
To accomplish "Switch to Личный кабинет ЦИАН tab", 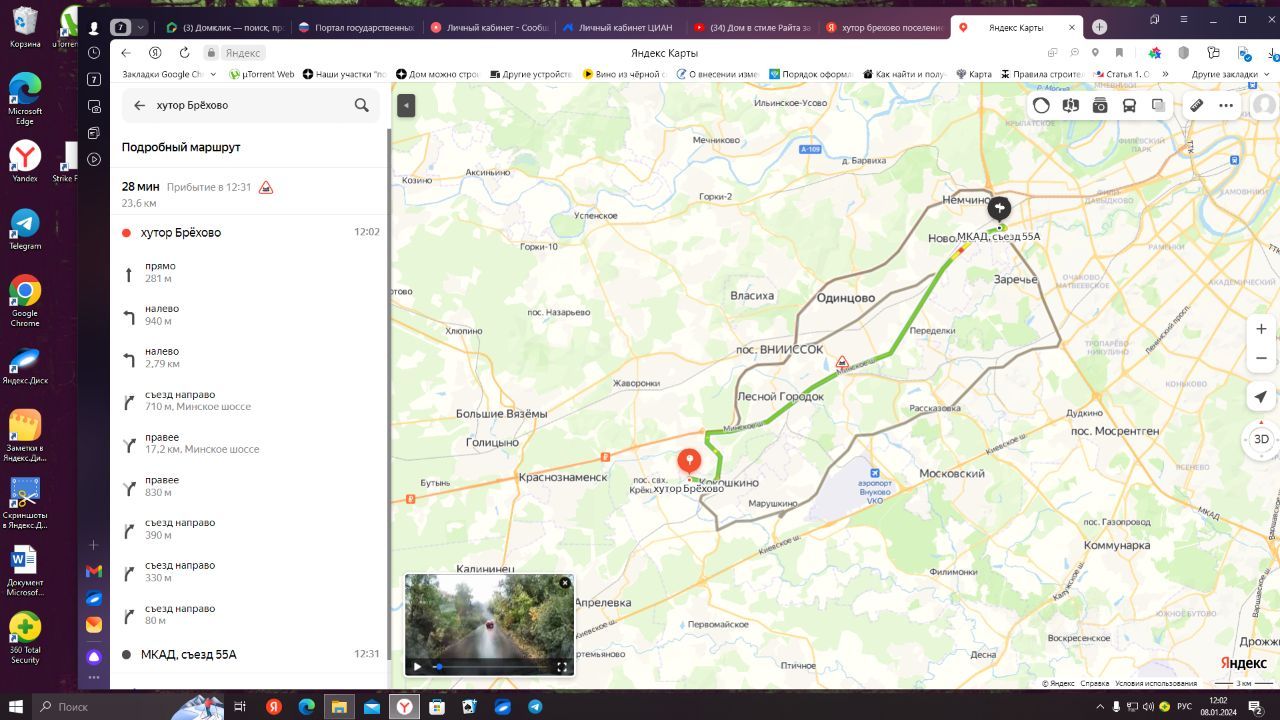I will (x=620, y=28).
